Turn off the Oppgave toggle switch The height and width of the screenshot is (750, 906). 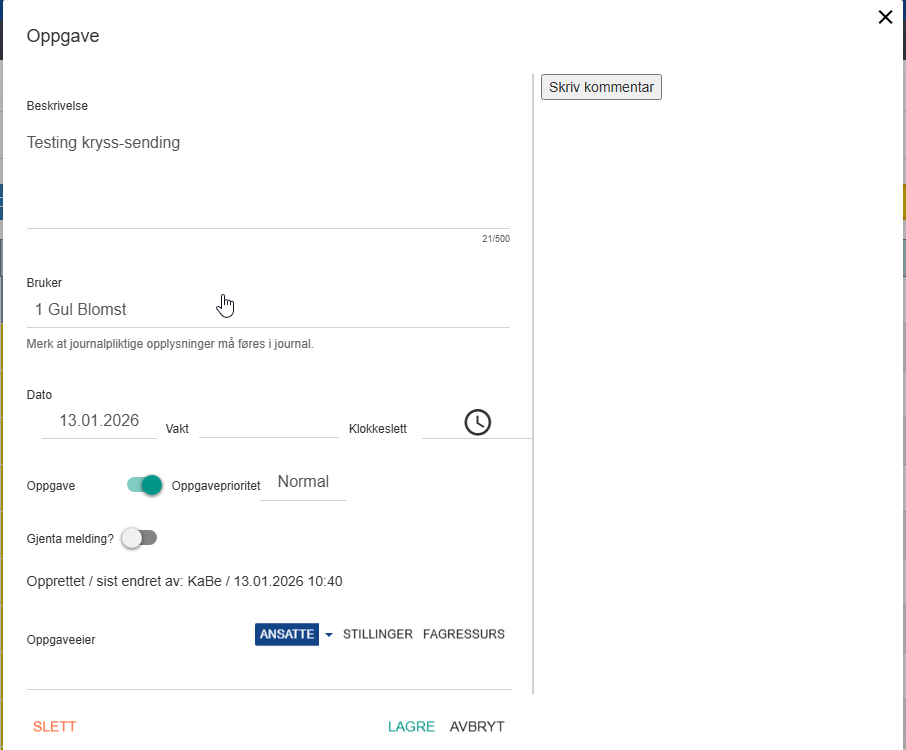(x=144, y=485)
